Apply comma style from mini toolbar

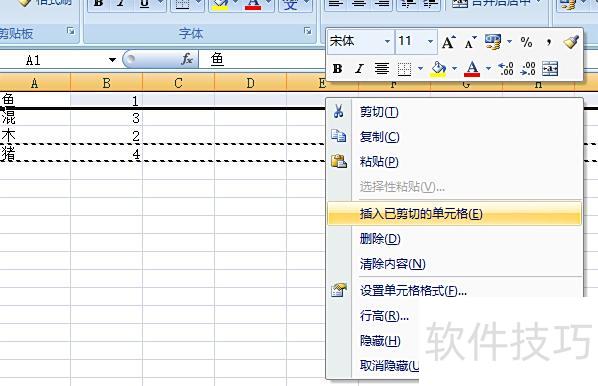[x=548, y=42]
